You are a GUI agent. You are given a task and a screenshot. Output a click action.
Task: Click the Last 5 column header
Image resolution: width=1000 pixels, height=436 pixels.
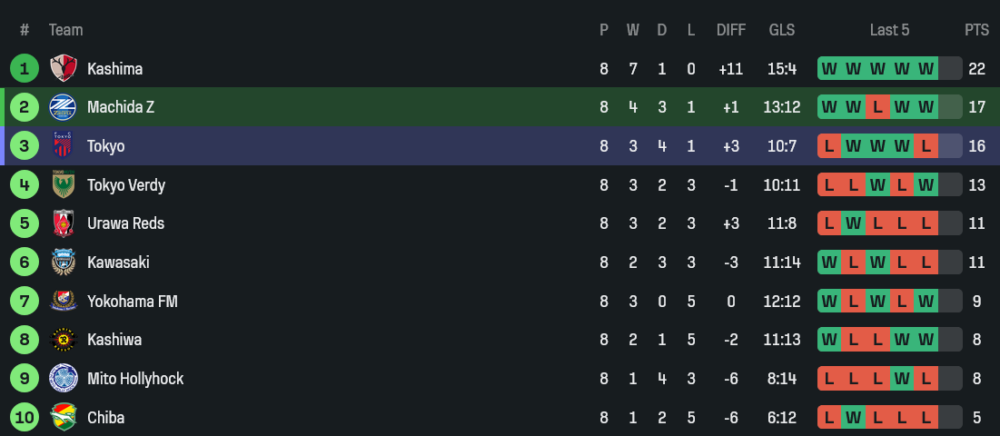(x=889, y=30)
